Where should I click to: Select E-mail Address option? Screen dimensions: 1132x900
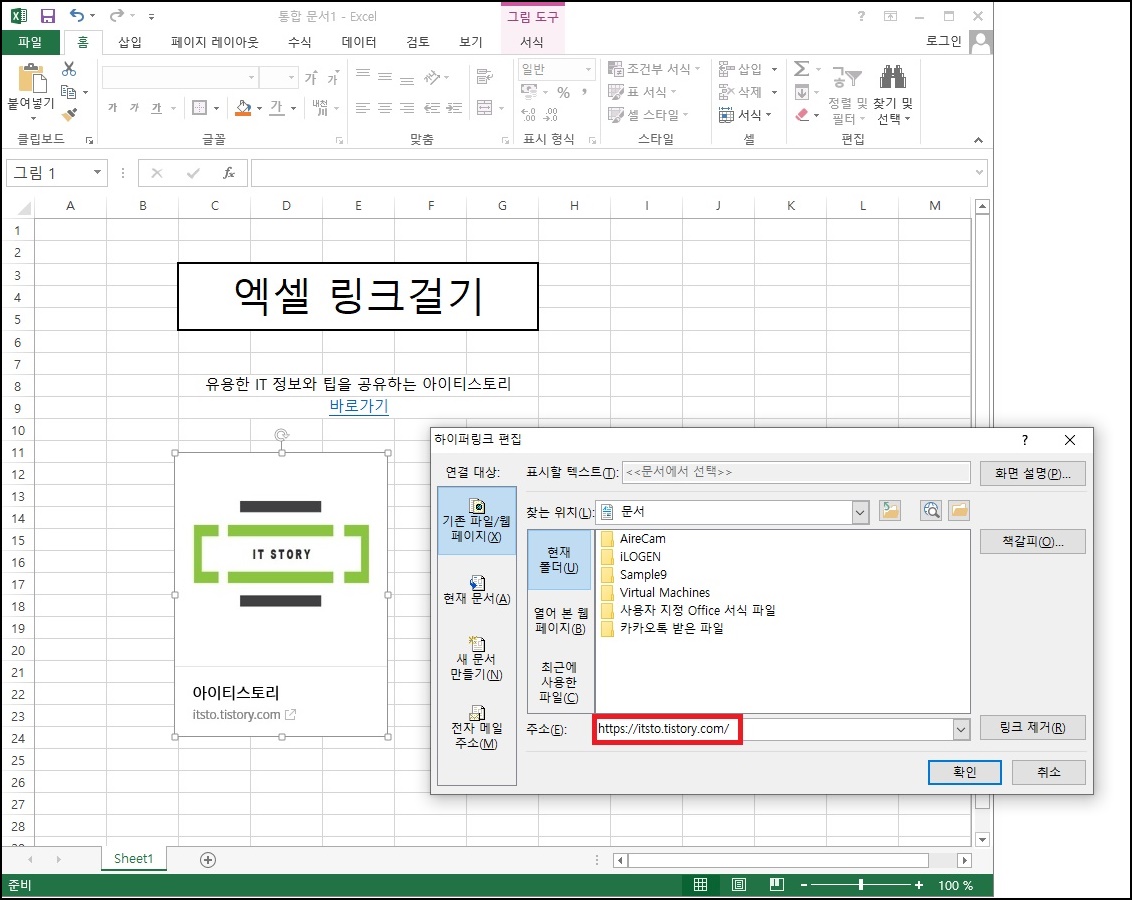click(476, 728)
